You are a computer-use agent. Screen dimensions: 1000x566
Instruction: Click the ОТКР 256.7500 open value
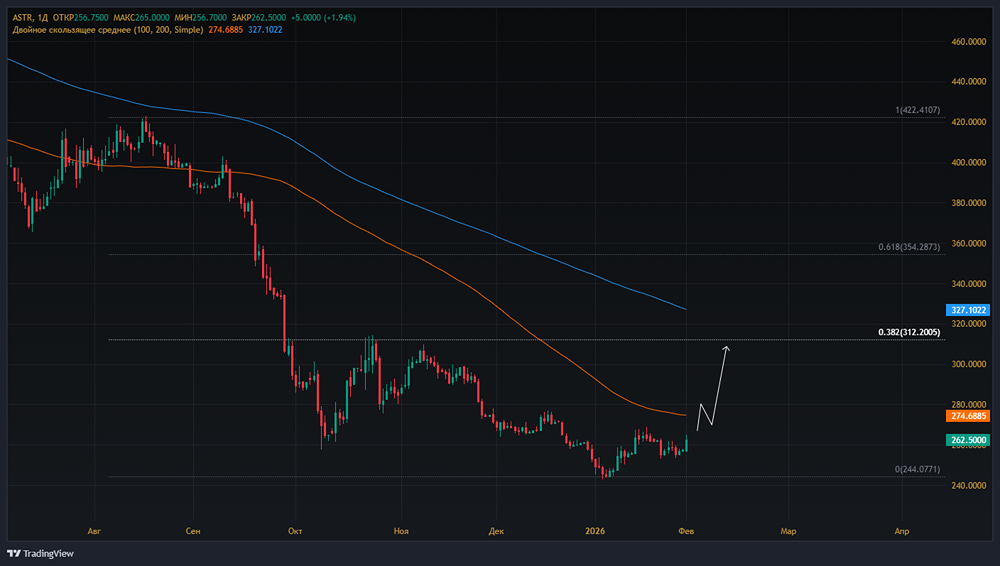[x=80, y=18]
